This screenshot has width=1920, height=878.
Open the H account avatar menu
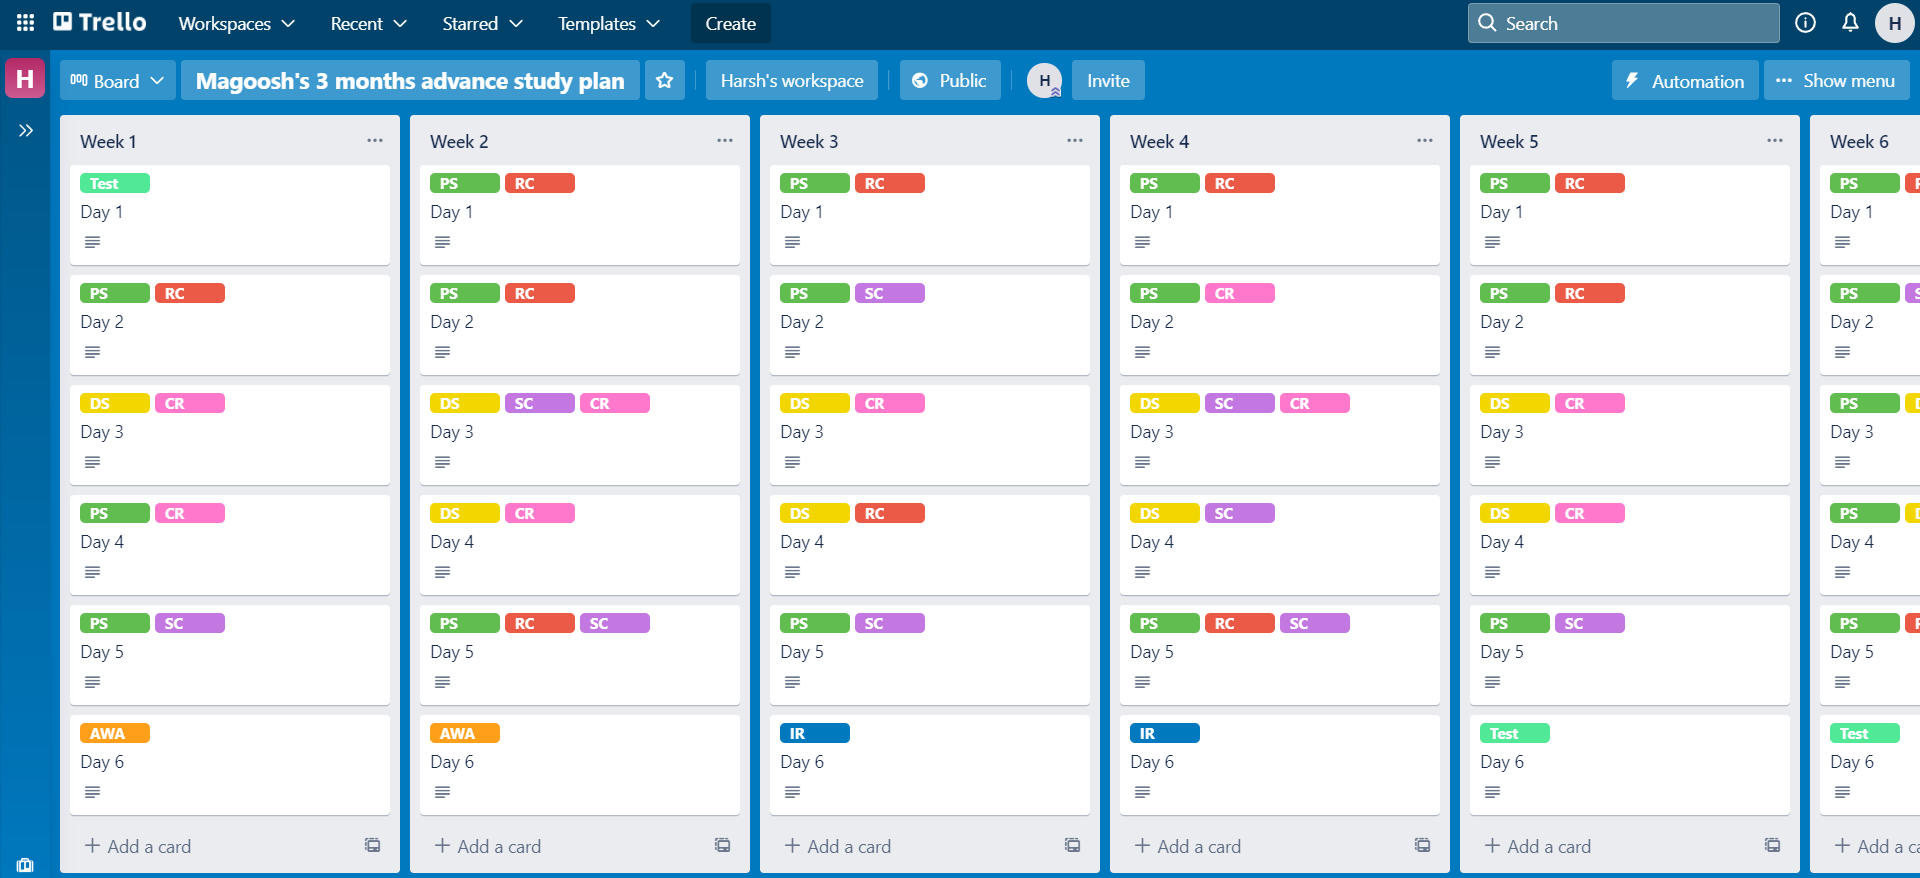coord(1894,23)
